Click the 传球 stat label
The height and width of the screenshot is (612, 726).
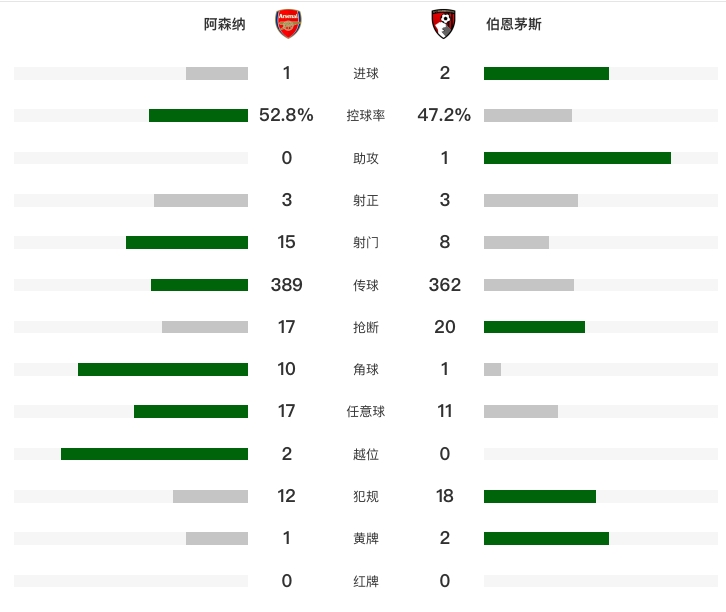click(x=366, y=285)
